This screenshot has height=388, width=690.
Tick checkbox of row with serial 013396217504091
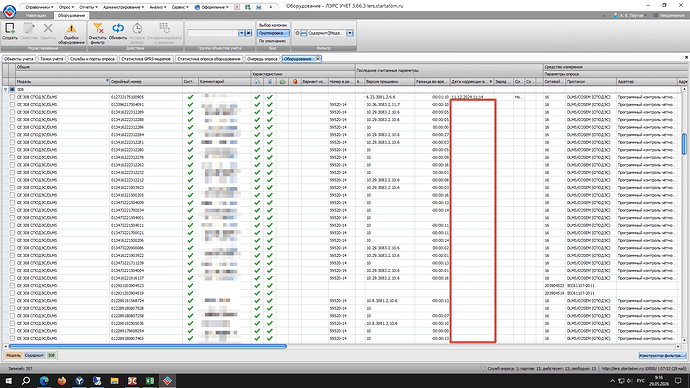pos(12,104)
